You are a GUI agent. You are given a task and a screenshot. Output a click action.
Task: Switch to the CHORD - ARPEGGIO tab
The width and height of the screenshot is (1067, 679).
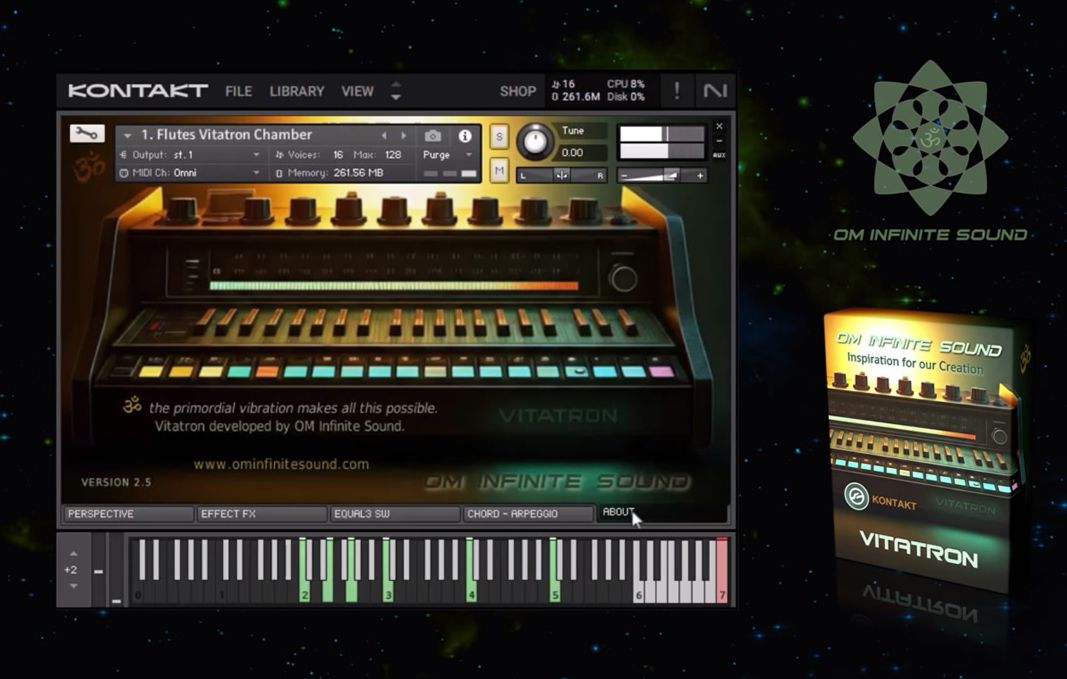pos(527,514)
